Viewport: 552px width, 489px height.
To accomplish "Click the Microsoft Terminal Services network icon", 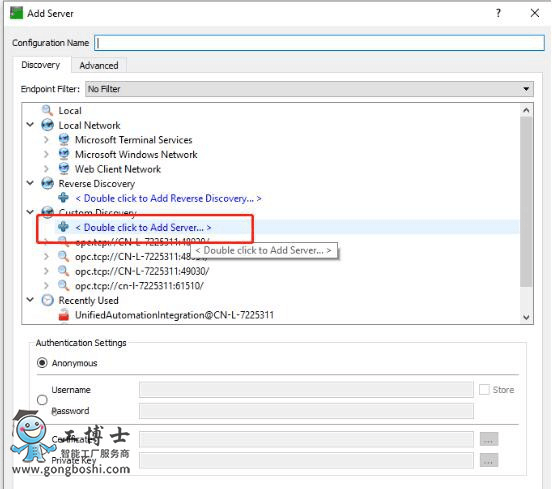I will (x=64, y=139).
